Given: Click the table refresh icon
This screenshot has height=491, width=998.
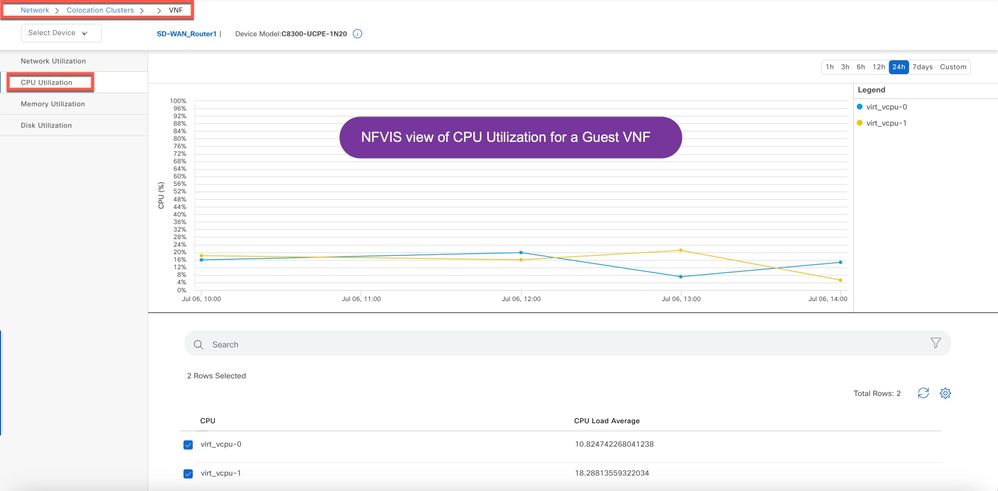Looking at the screenshot, I should coord(923,393).
